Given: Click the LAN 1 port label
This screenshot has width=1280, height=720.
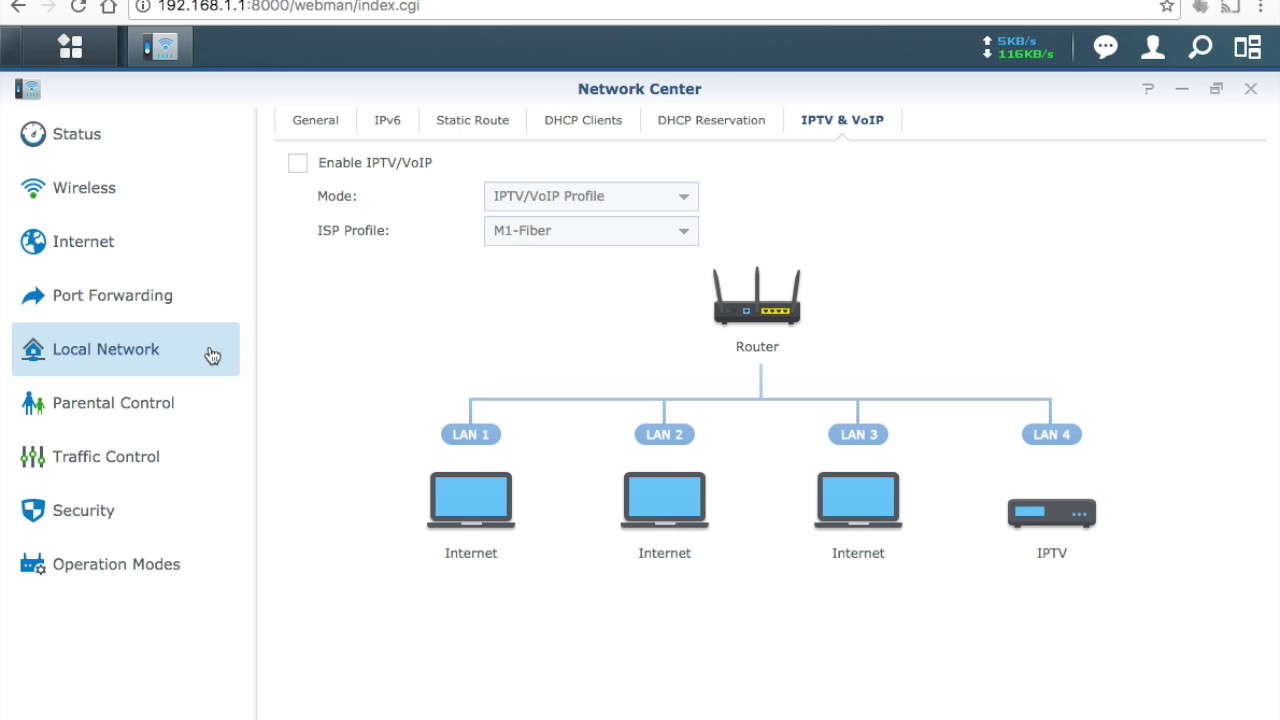Looking at the screenshot, I should click(x=471, y=435).
